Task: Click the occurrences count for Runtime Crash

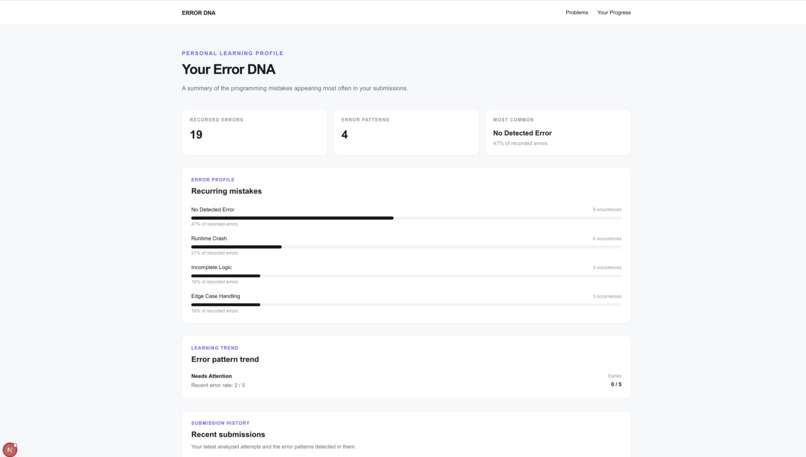Action: 607,239
